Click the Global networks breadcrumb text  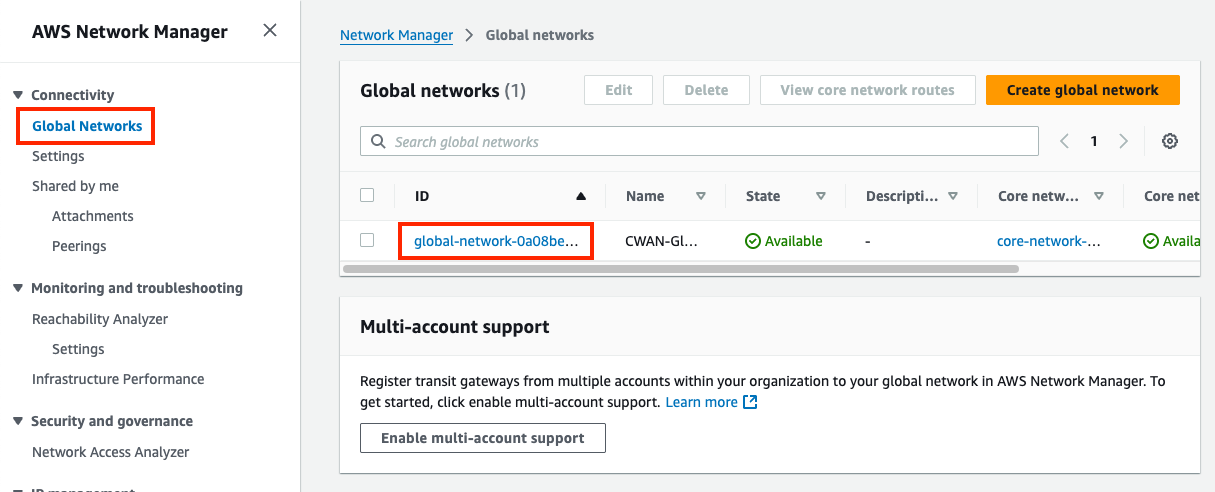pyautogui.click(x=540, y=35)
